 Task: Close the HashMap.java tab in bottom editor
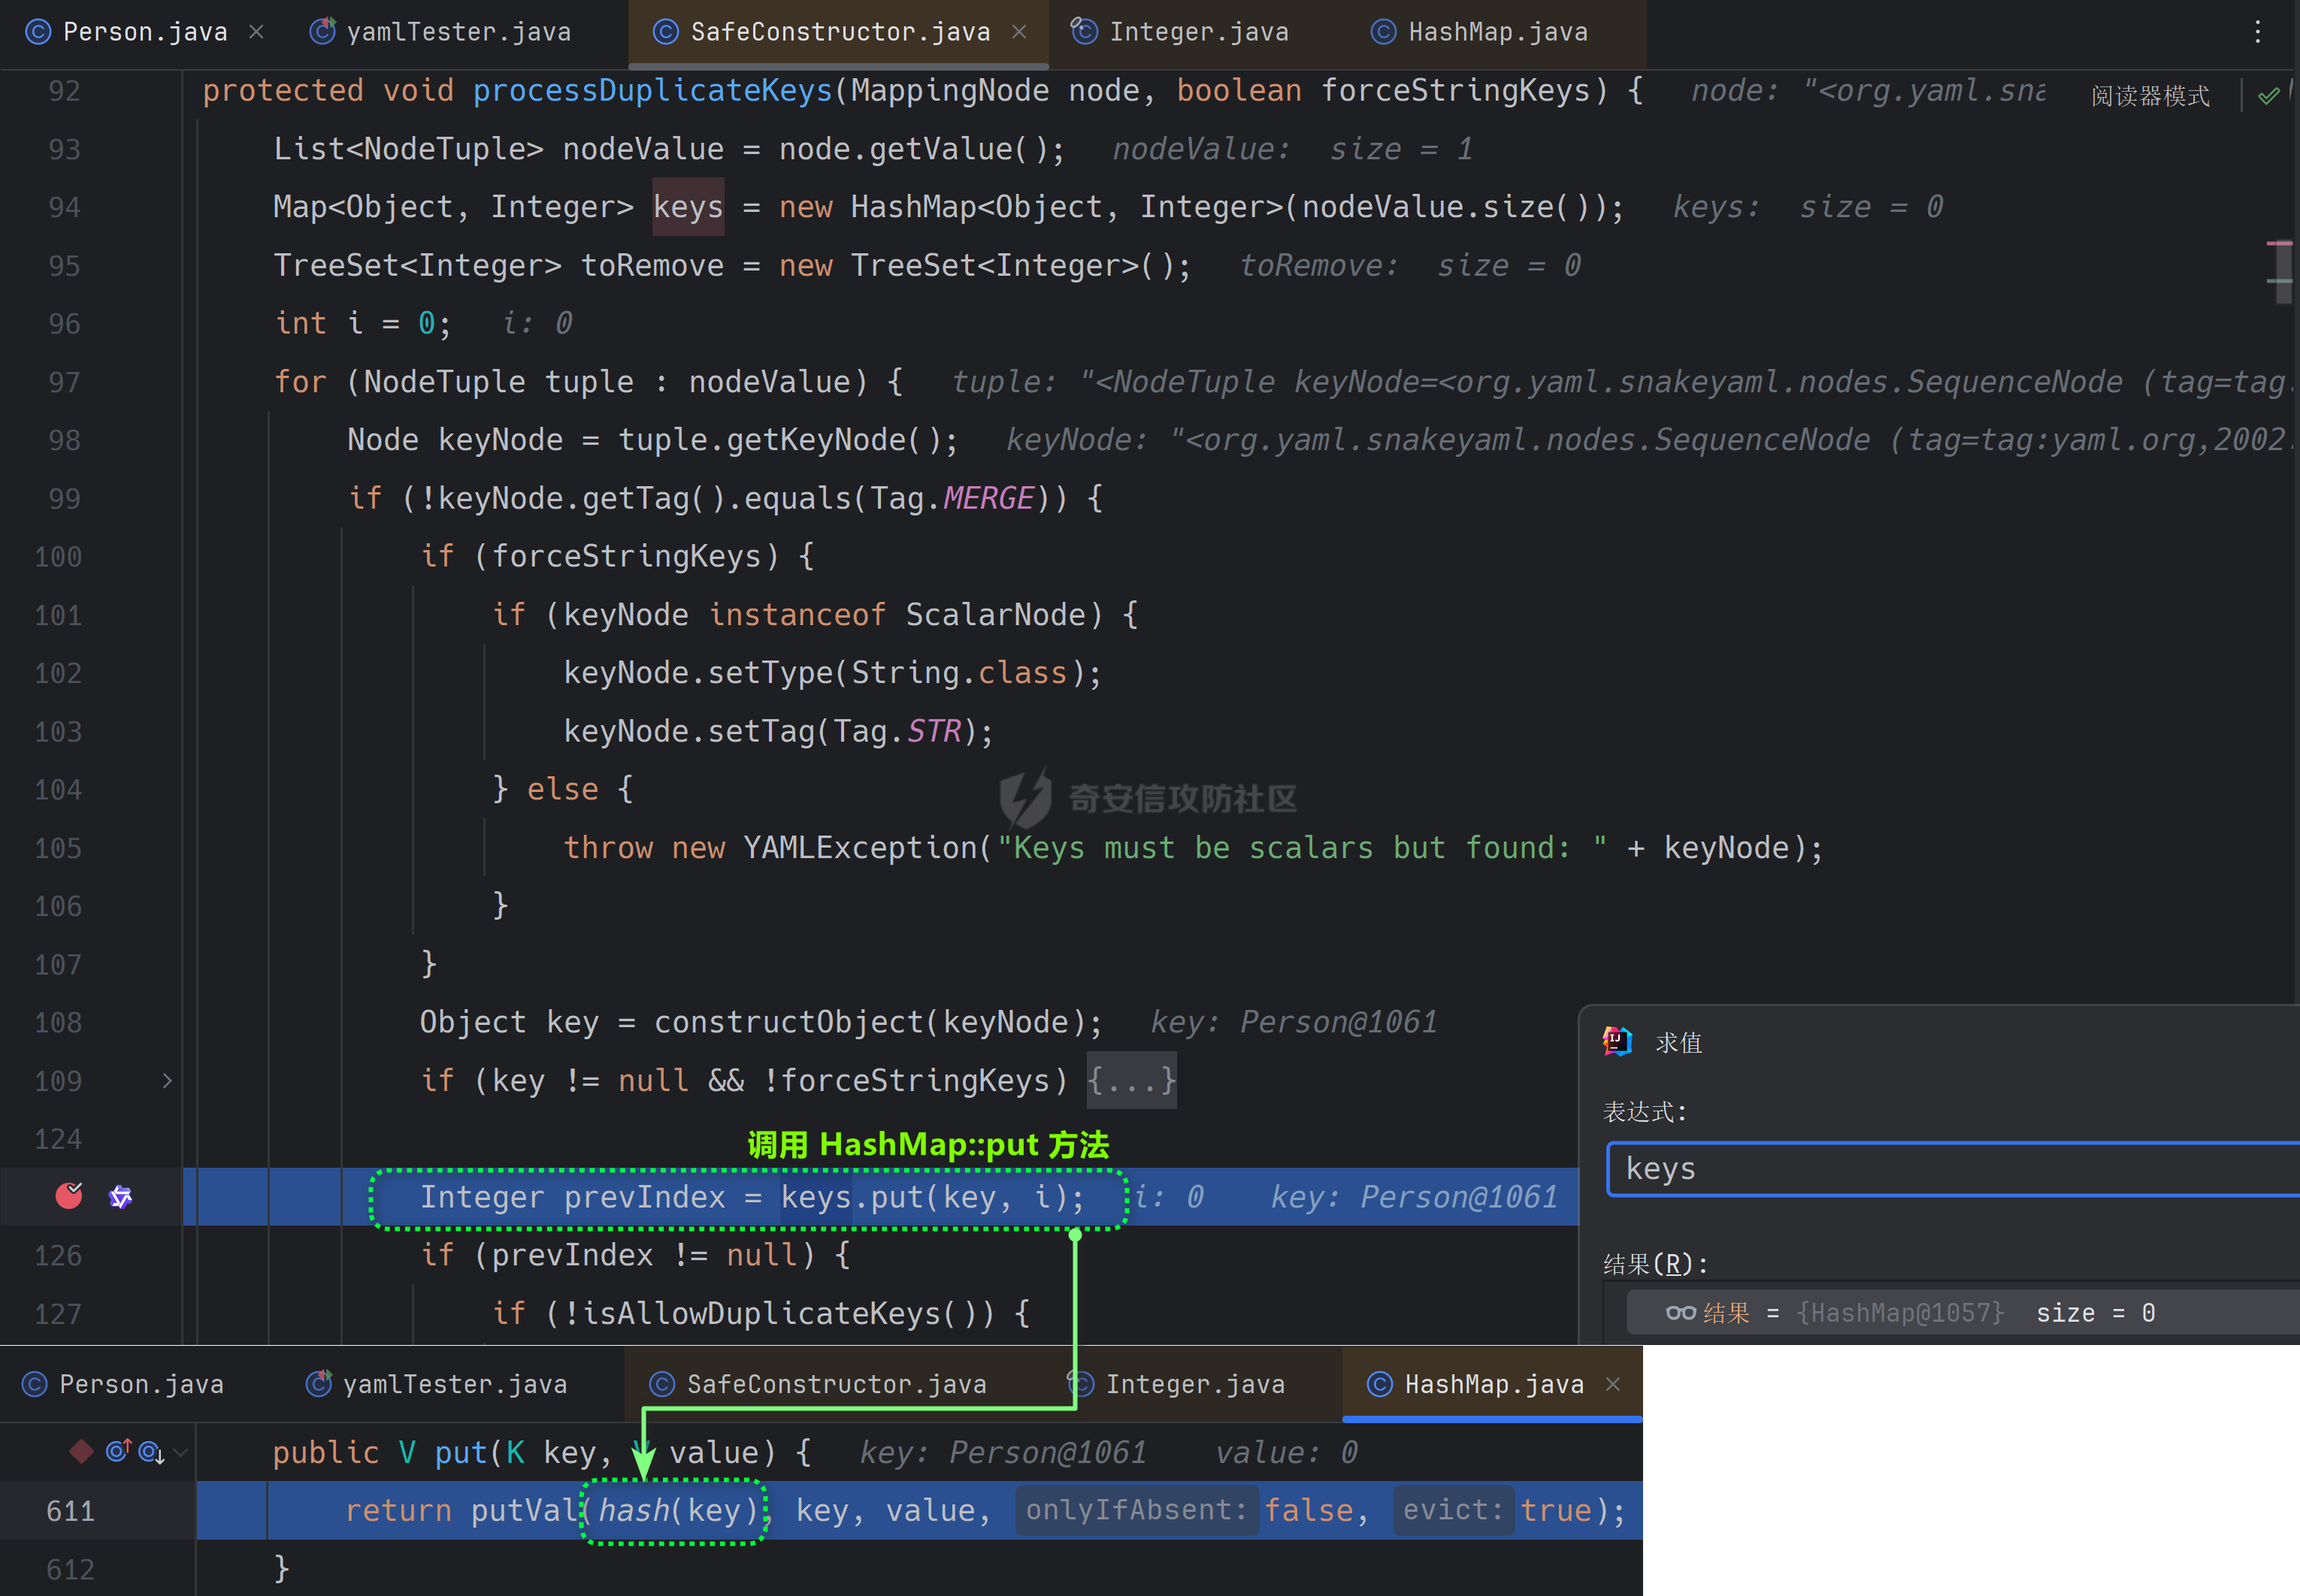tap(1613, 1384)
